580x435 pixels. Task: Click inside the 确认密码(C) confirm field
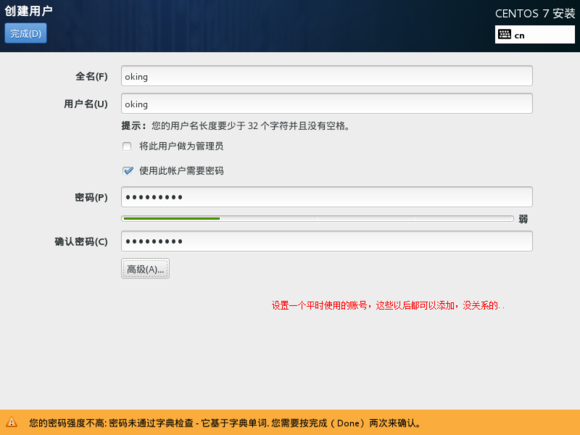pyautogui.click(x=327, y=241)
